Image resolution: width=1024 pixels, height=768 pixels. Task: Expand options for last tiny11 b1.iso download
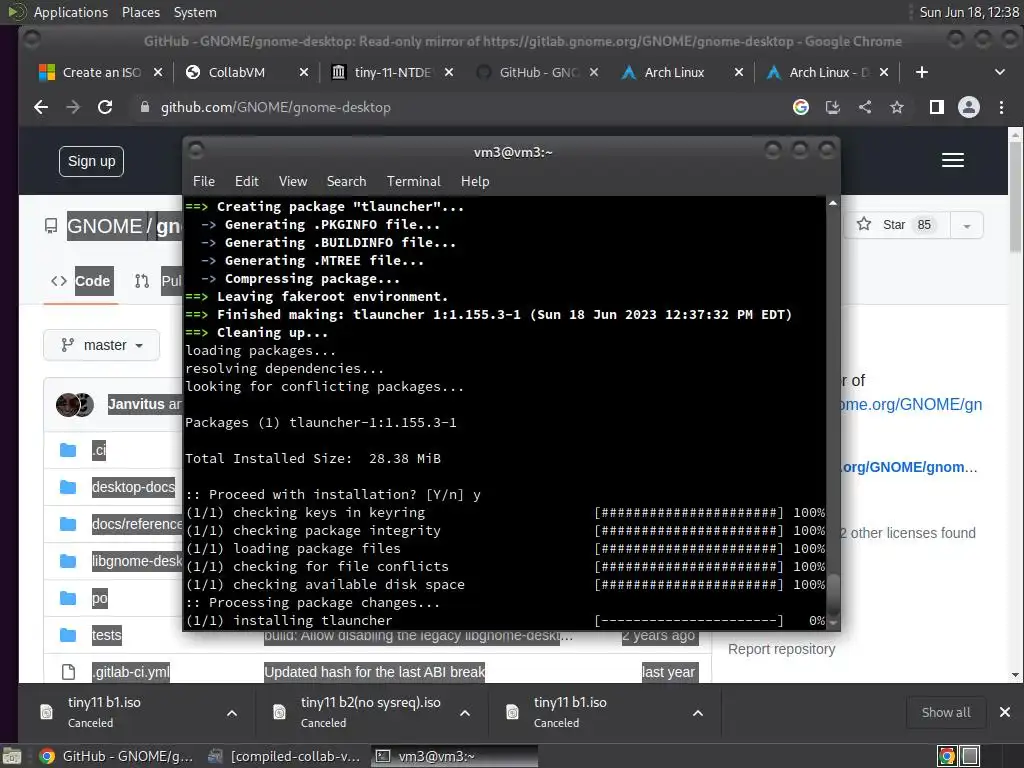(697, 712)
